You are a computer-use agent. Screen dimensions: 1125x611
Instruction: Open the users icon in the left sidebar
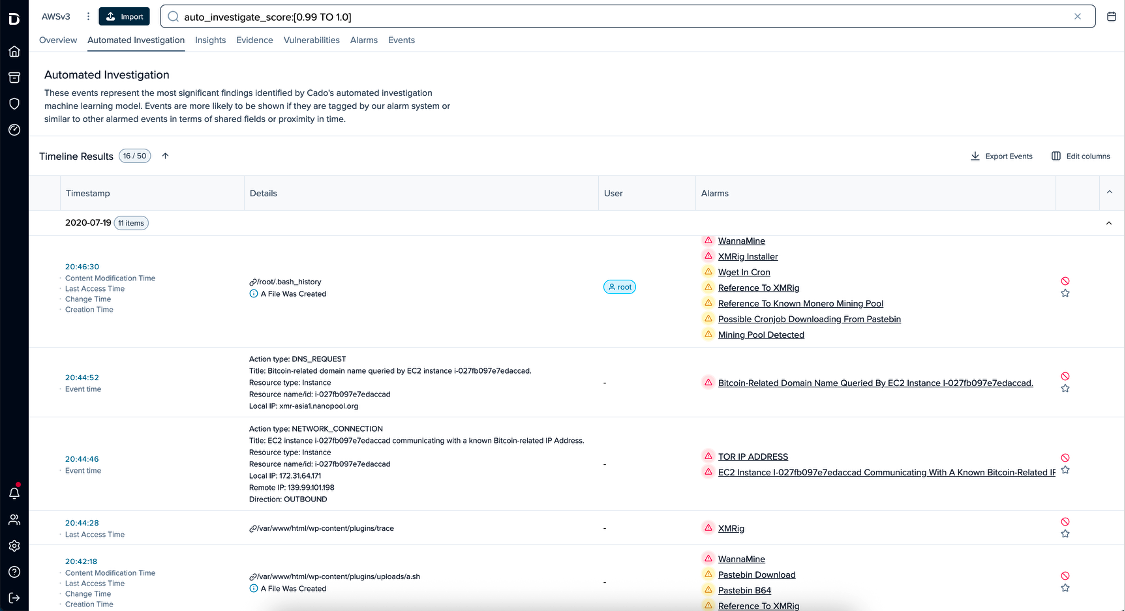14,519
